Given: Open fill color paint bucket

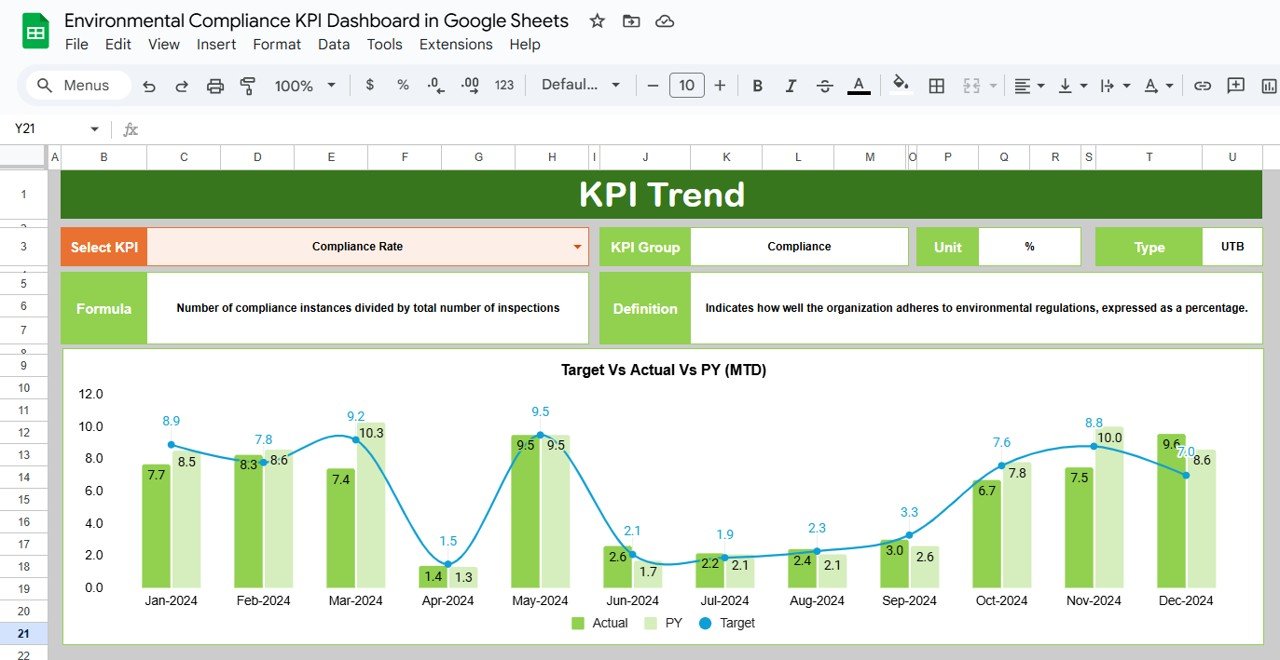Looking at the screenshot, I should coord(900,84).
